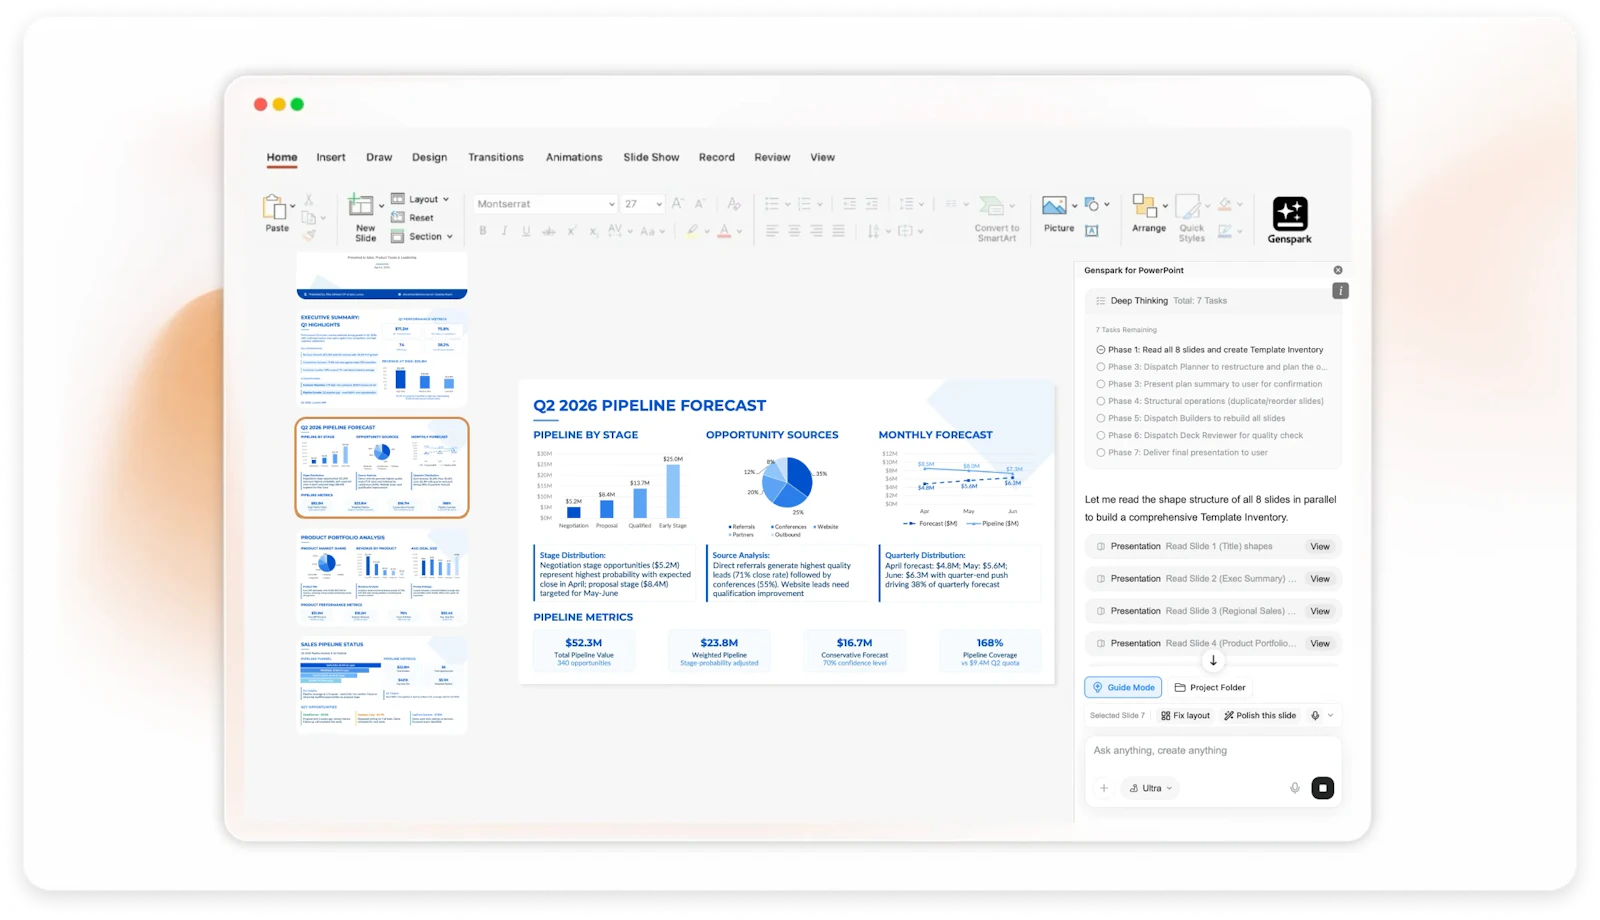
Task: Stop generation with the black square button
Action: coord(1322,788)
